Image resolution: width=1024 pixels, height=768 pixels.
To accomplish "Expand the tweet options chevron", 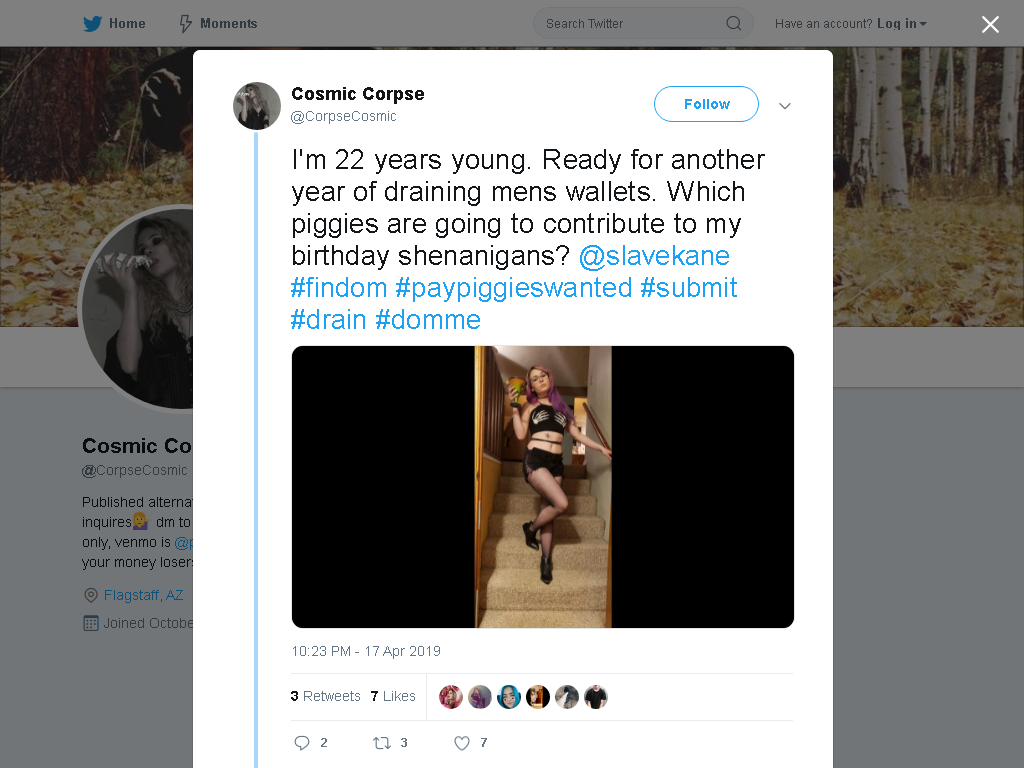I will tap(785, 106).
